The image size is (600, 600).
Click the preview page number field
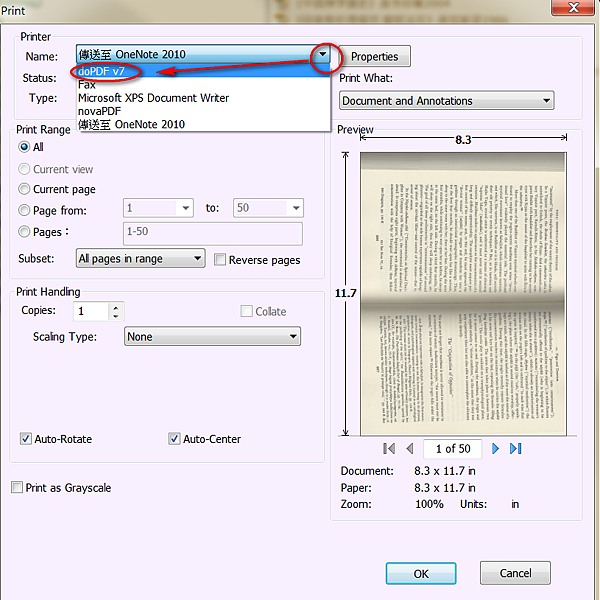coord(453,448)
